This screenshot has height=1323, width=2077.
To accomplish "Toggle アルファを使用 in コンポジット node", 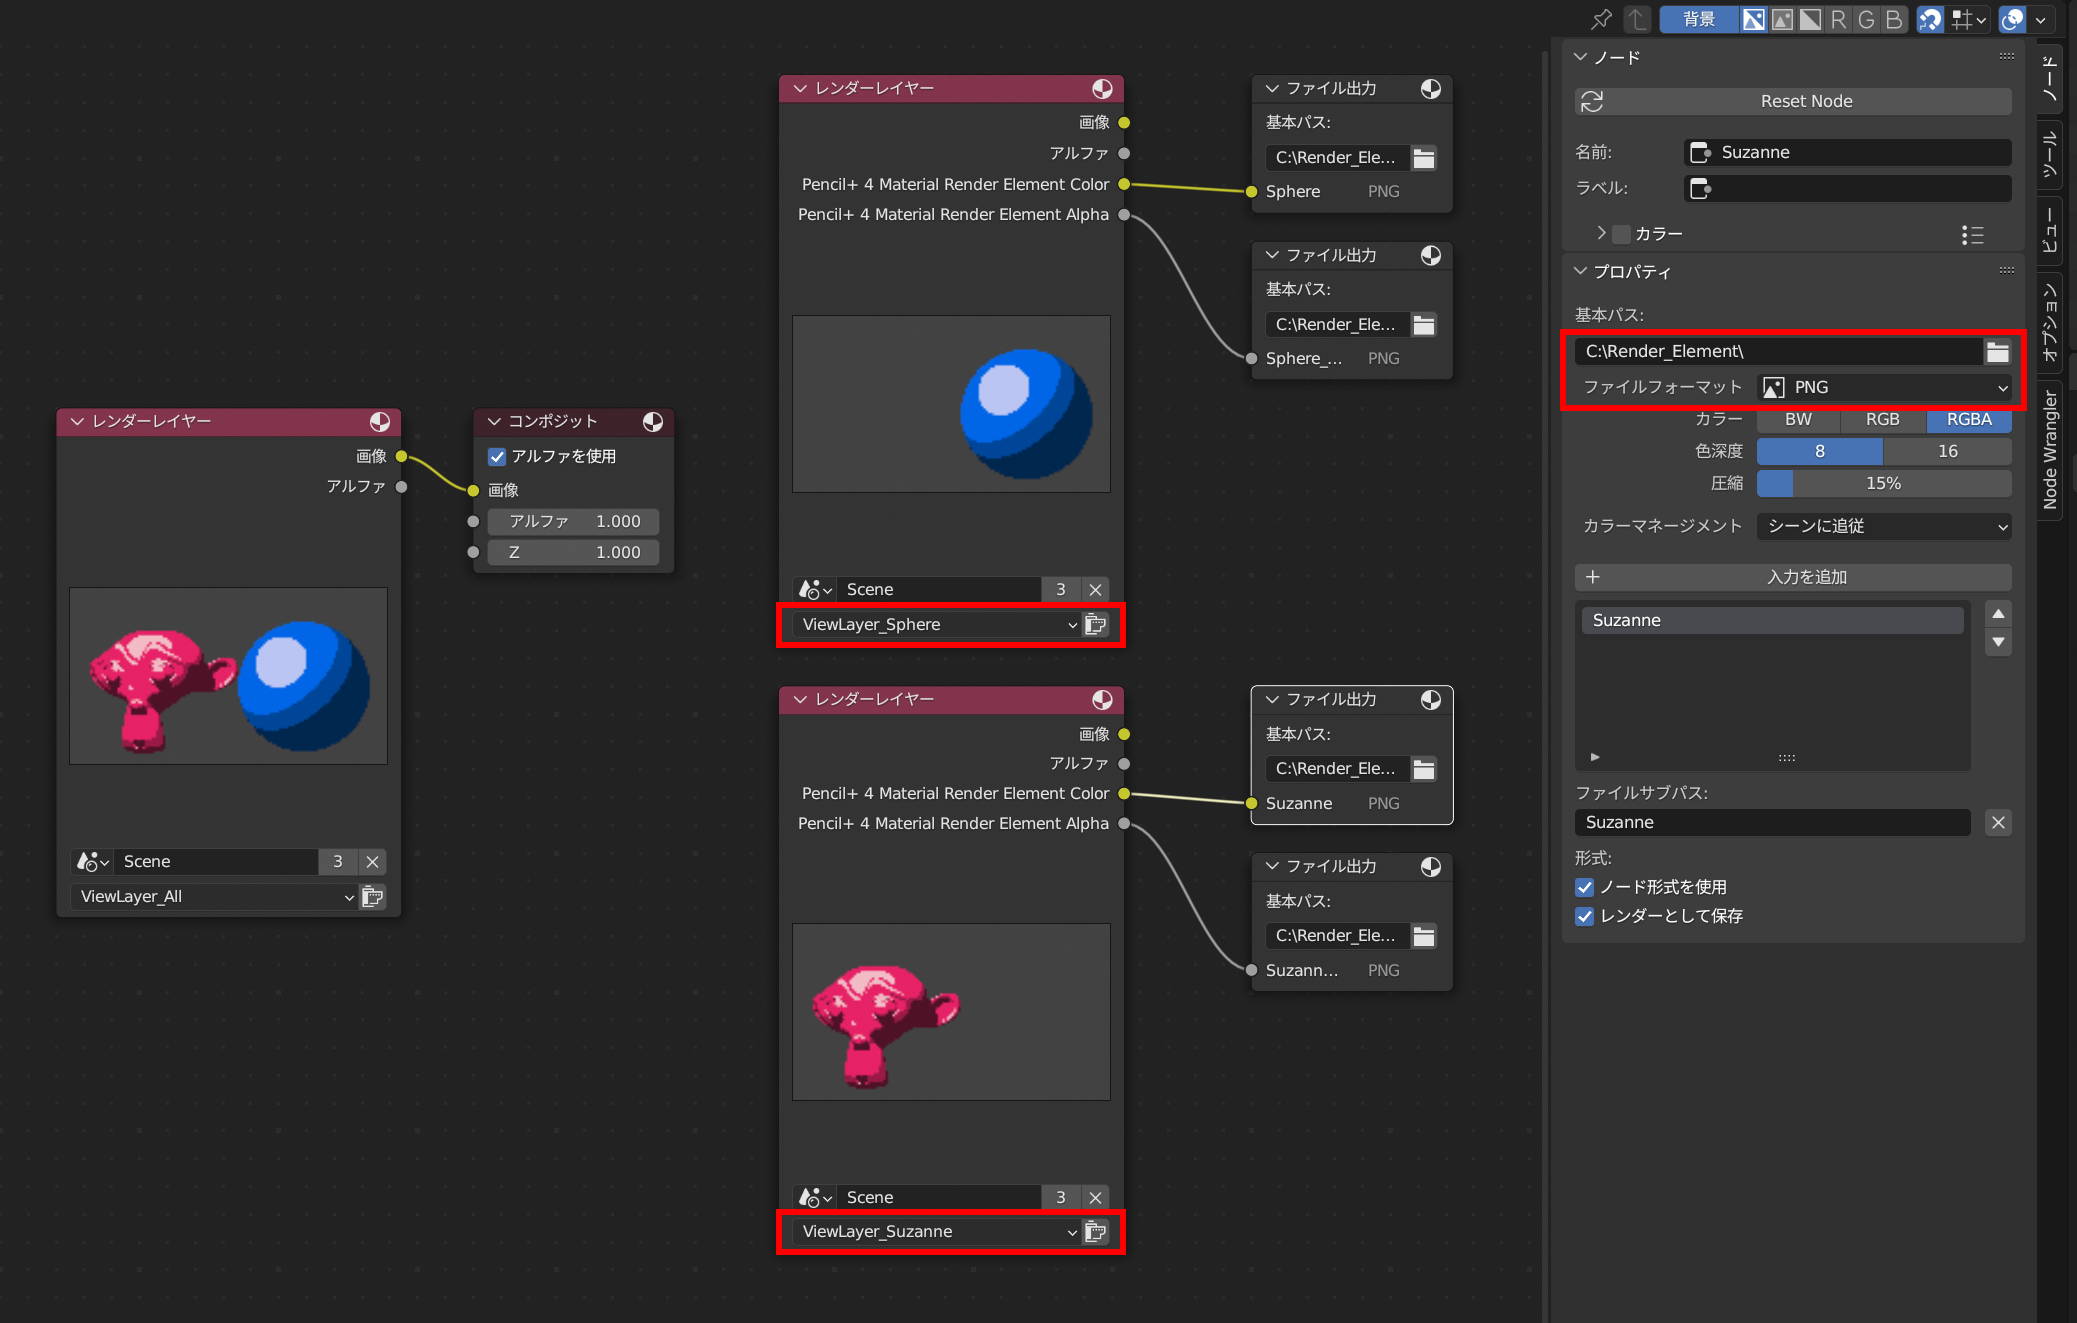I will (x=497, y=457).
